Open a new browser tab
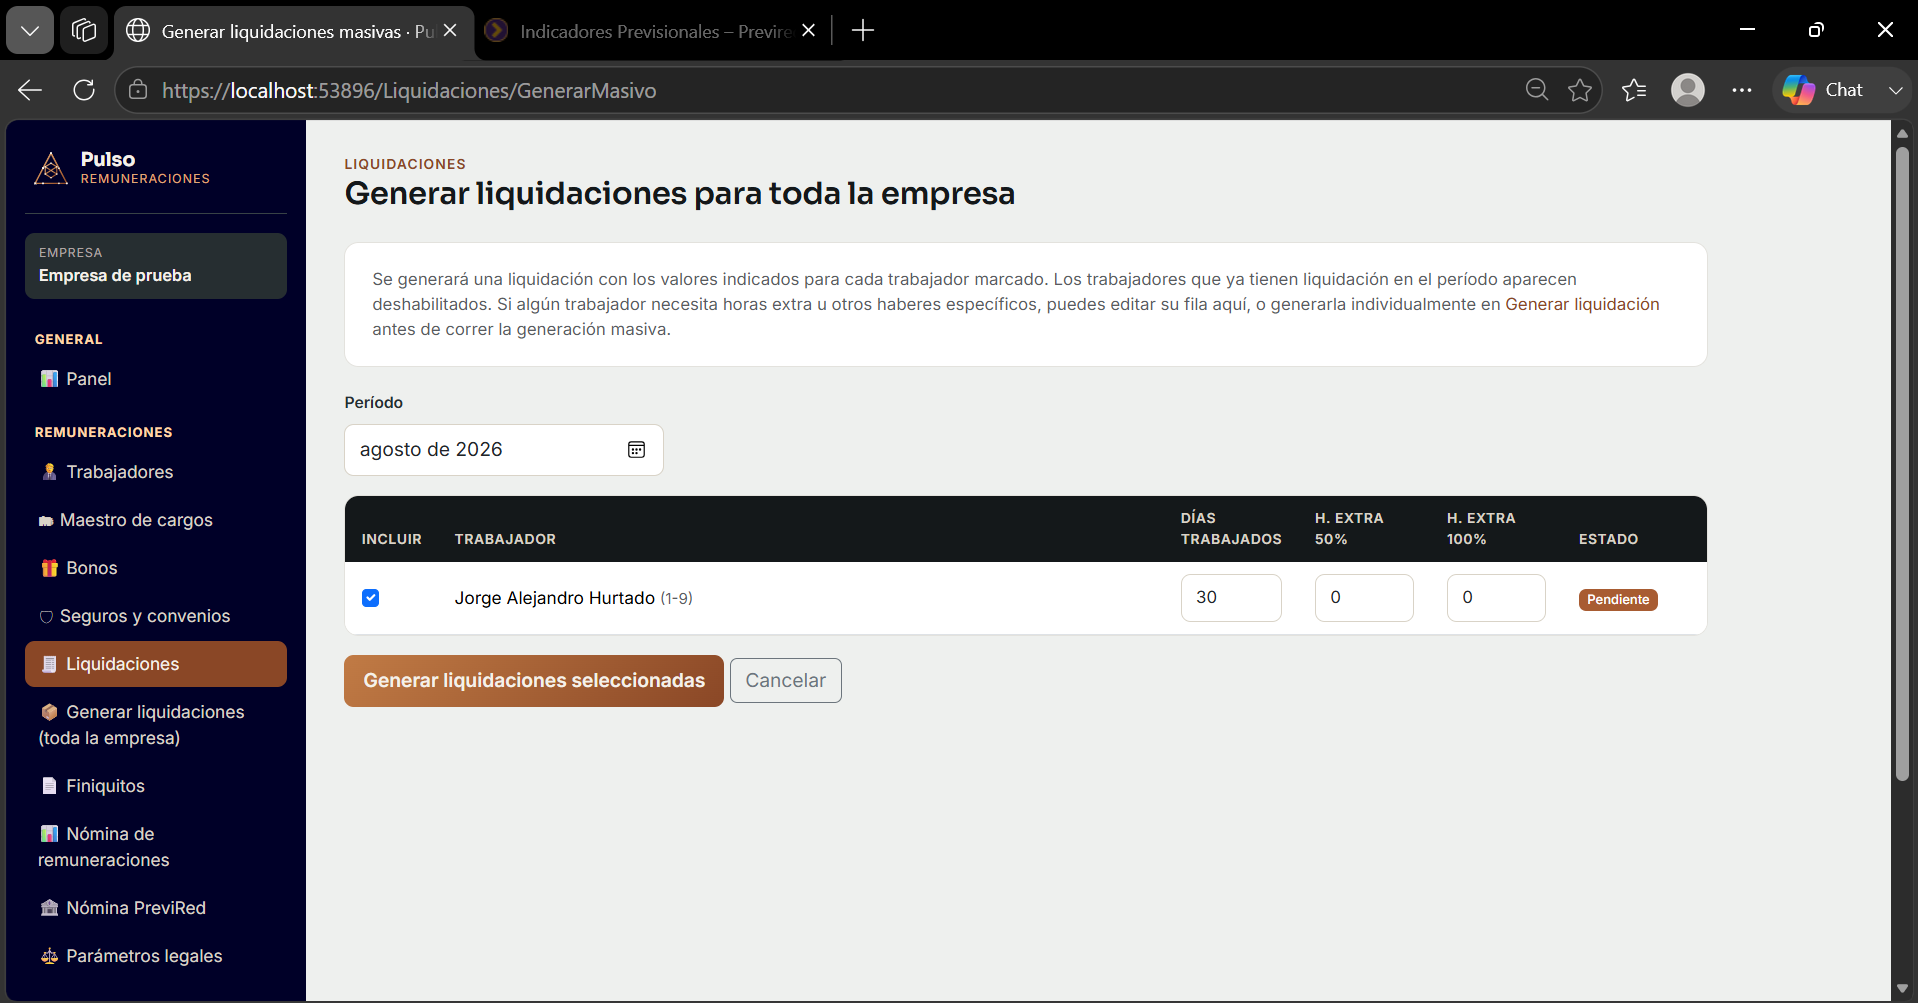Image resolution: width=1918 pixels, height=1003 pixels. (863, 31)
